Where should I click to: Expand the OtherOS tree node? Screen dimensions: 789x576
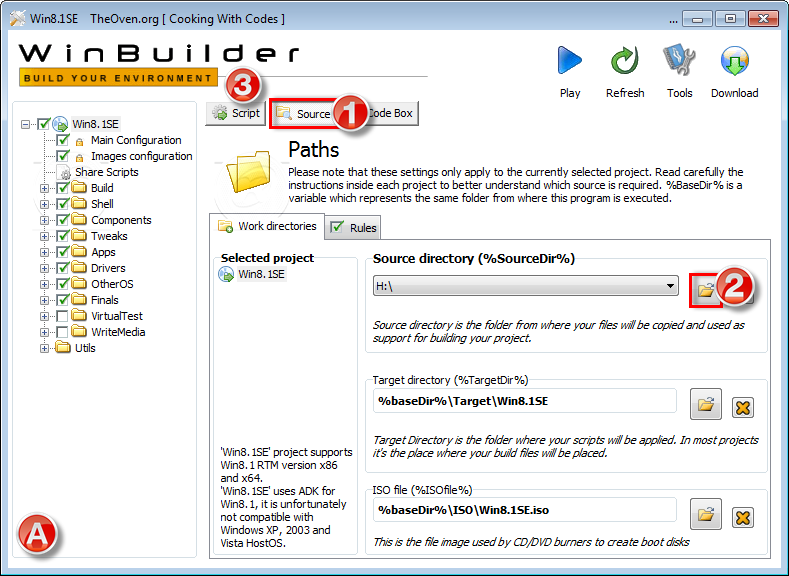[x=44, y=285]
